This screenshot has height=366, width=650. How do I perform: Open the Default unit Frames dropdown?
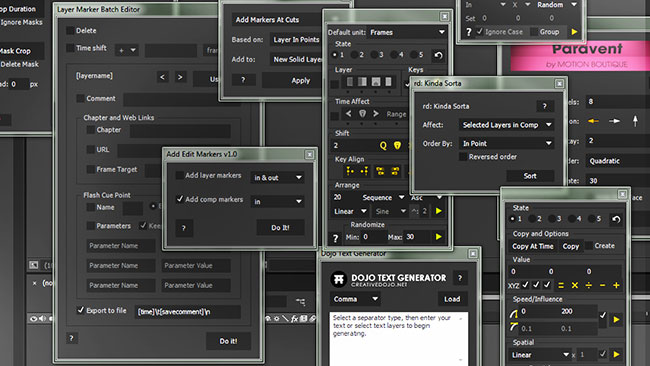(406, 32)
